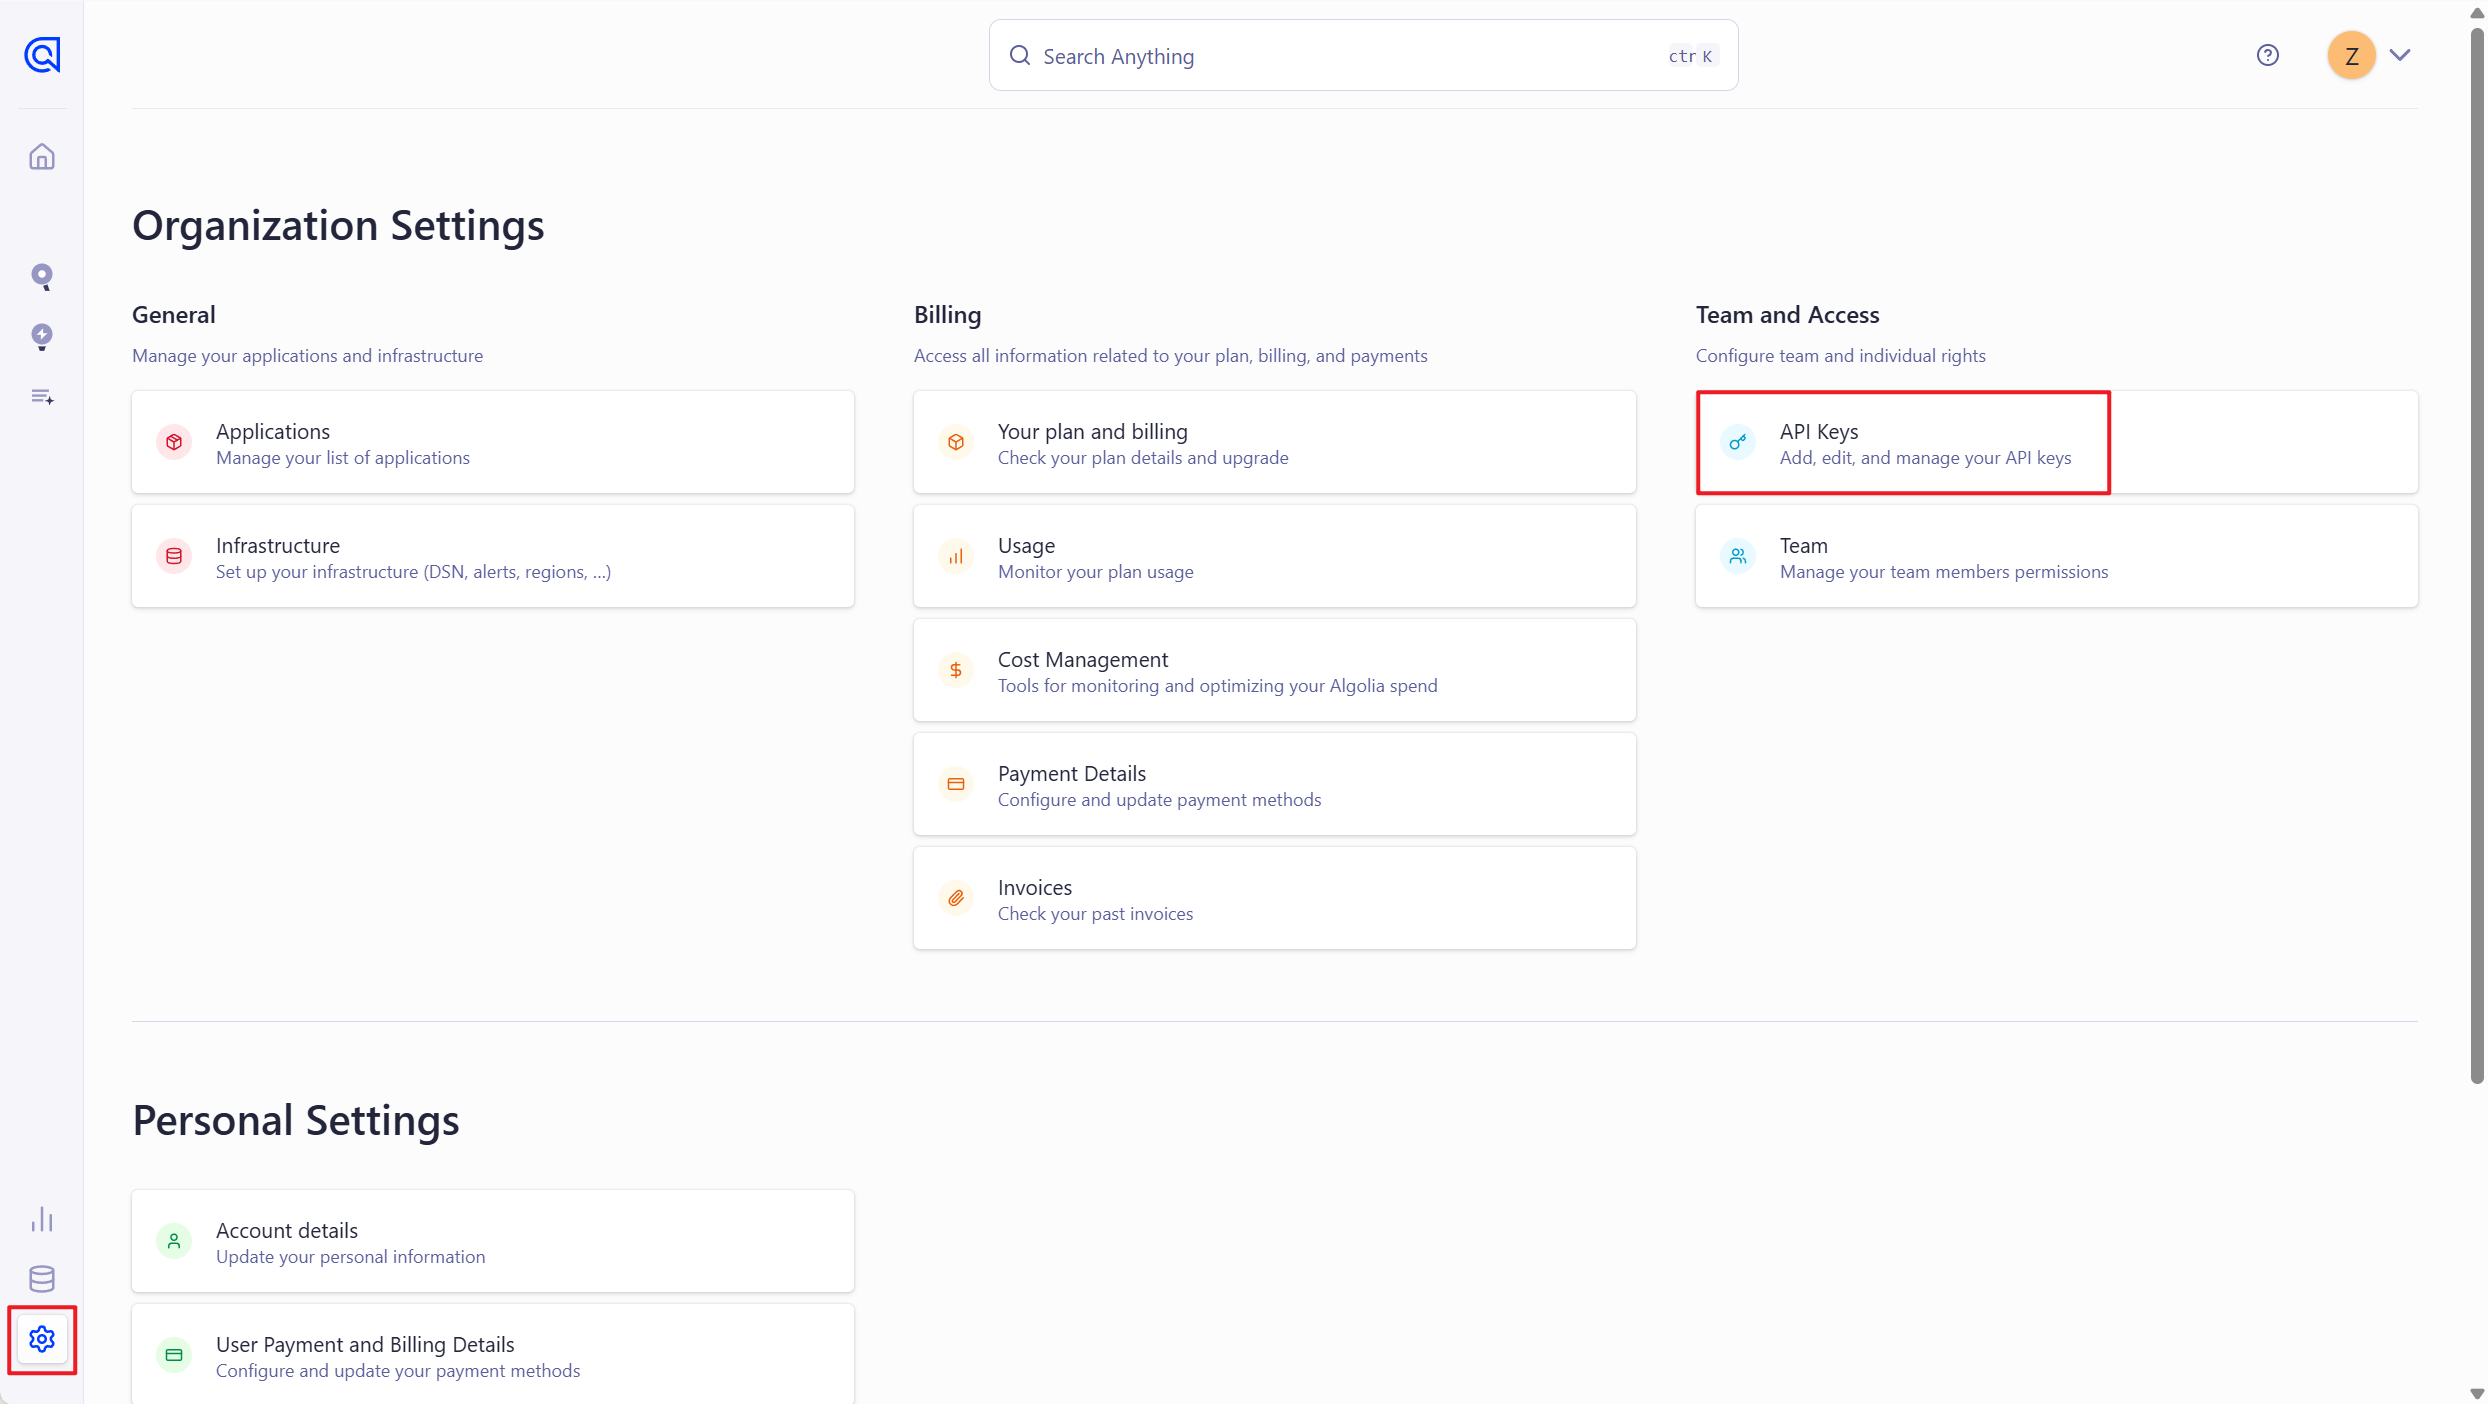Image resolution: width=2488 pixels, height=1404 pixels.
Task: Expand the account chevron dropdown
Action: (x=2400, y=55)
